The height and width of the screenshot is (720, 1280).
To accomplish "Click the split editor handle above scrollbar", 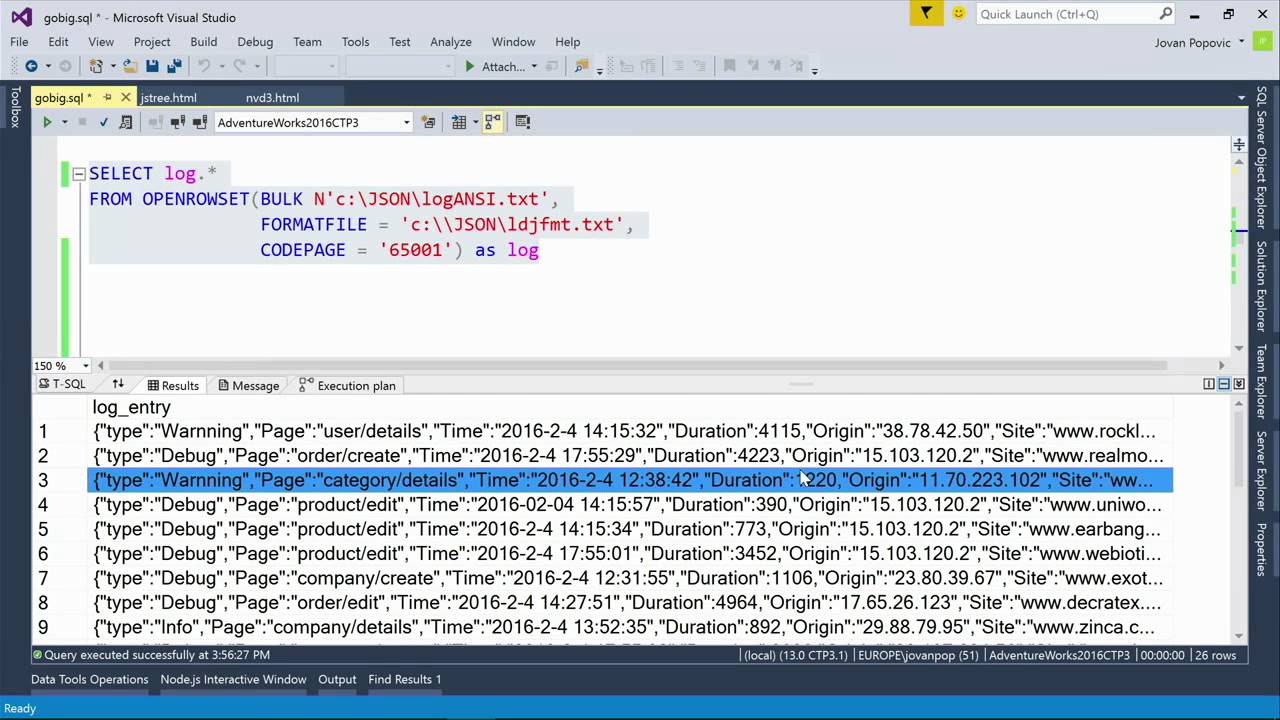I will (x=1239, y=144).
